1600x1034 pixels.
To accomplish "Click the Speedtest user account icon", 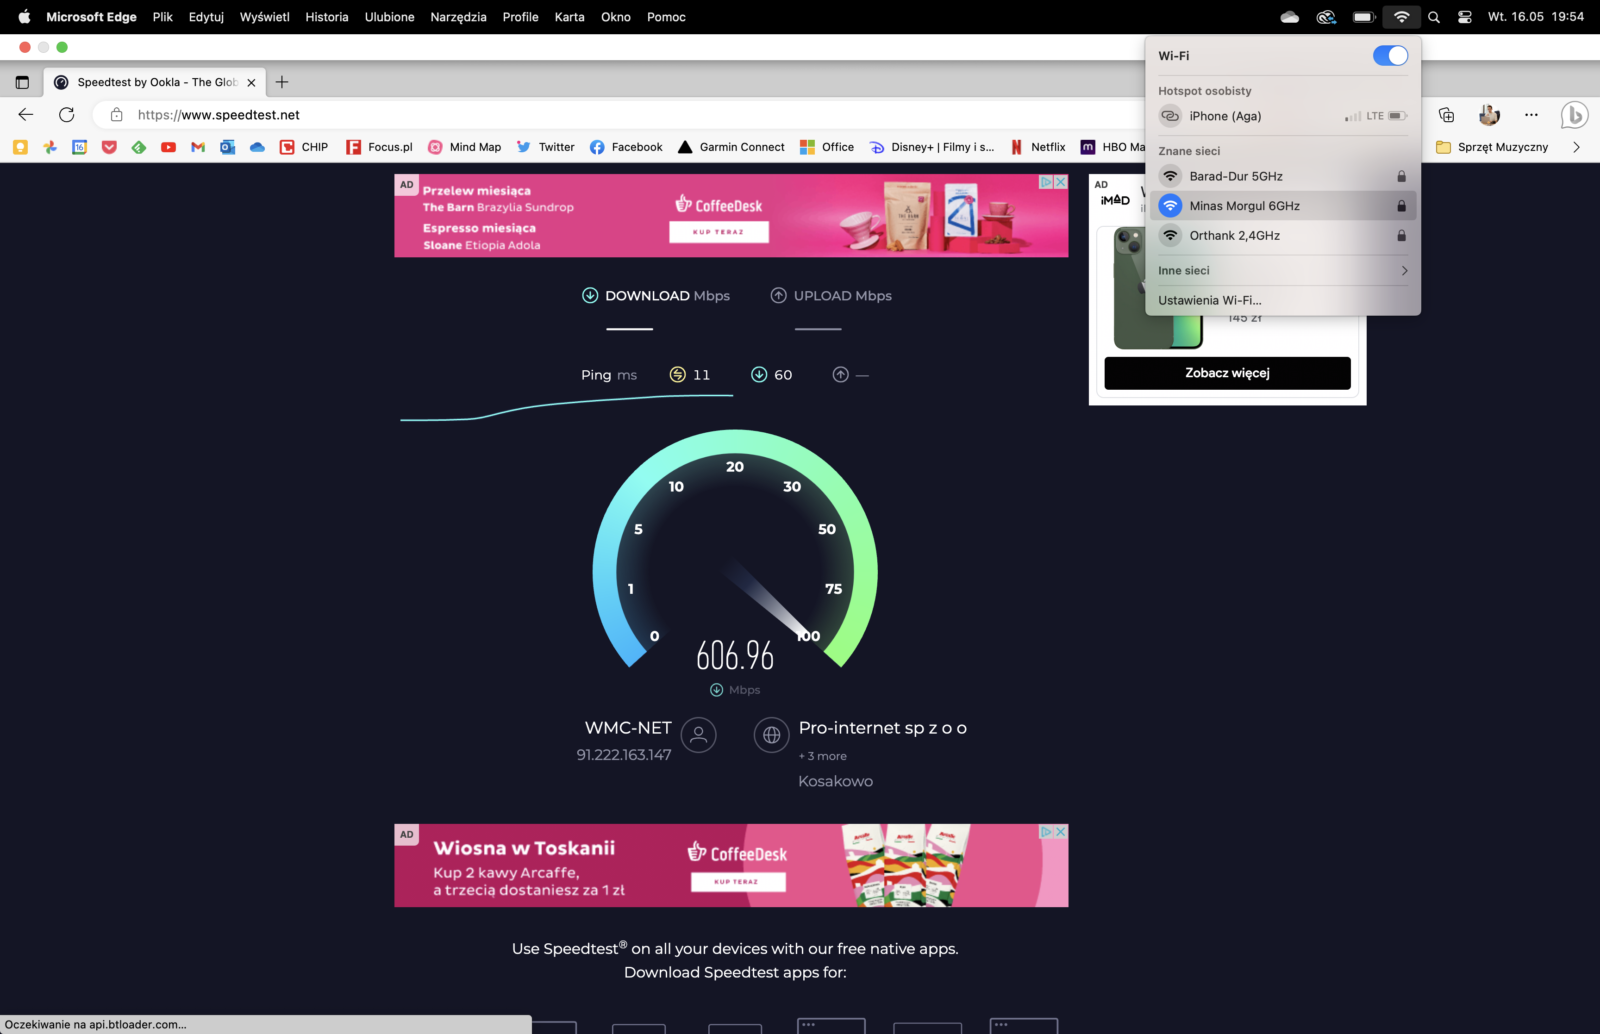I will (x=698, y=735).
